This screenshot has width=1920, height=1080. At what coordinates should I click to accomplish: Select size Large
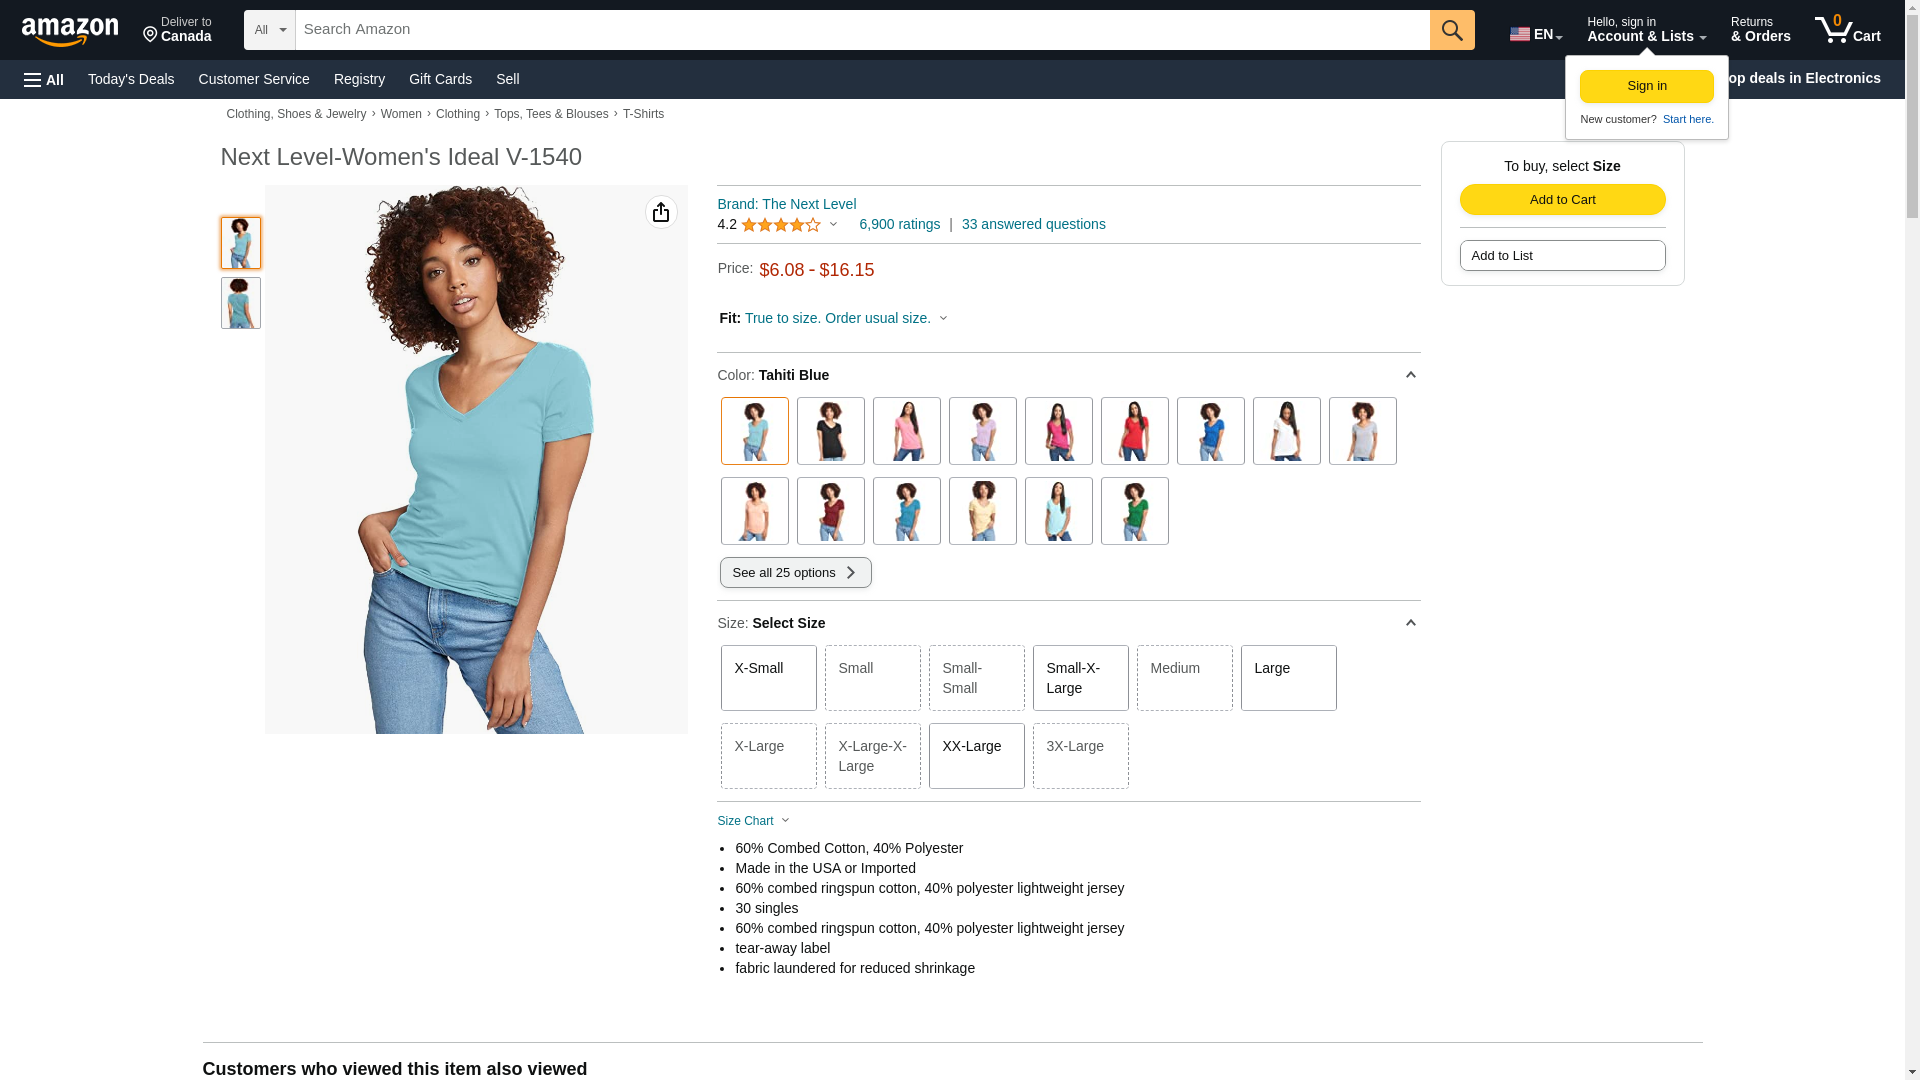(x=1287, y=677)
